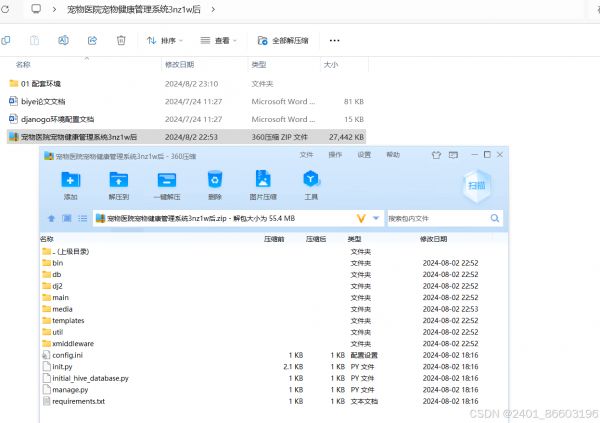The width and height of the screenshot is (600, 423).
Task: Switch to list view in 360压缩 path bar
Action: tap(83, 218)
